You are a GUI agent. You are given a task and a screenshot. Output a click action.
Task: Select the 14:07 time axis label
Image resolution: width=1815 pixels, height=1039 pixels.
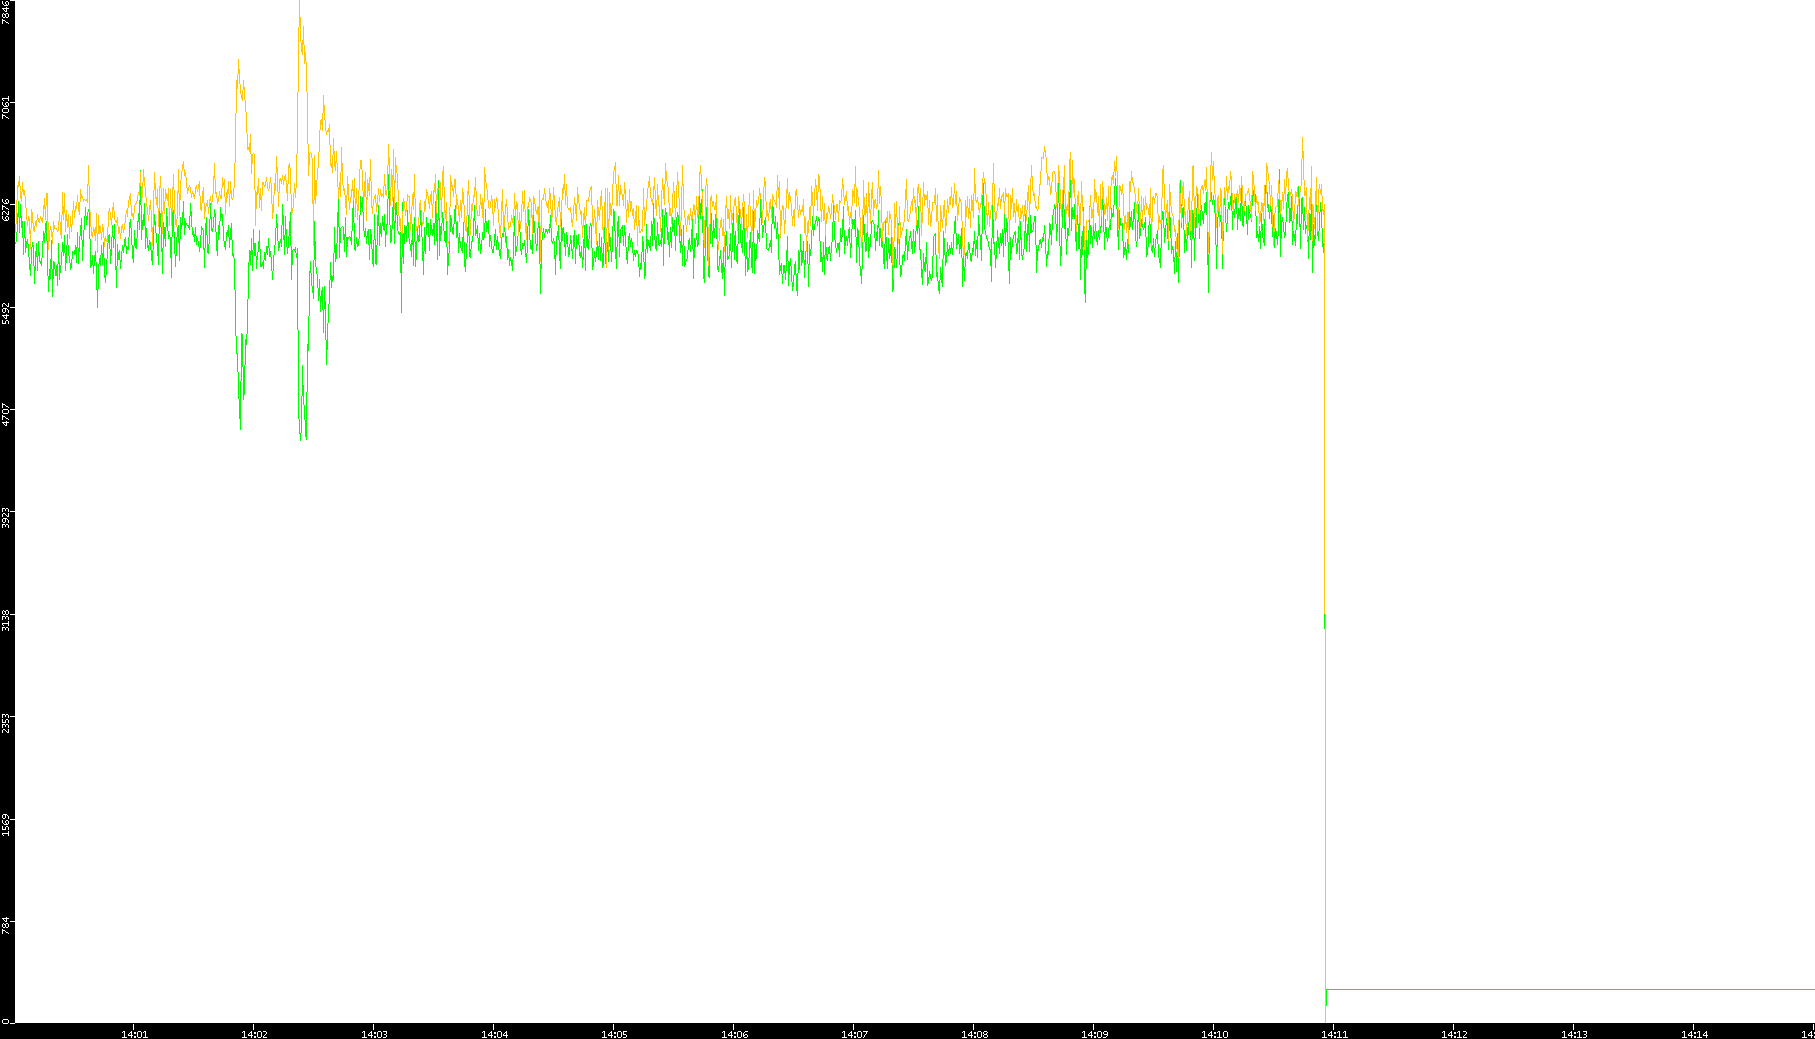854,1034
